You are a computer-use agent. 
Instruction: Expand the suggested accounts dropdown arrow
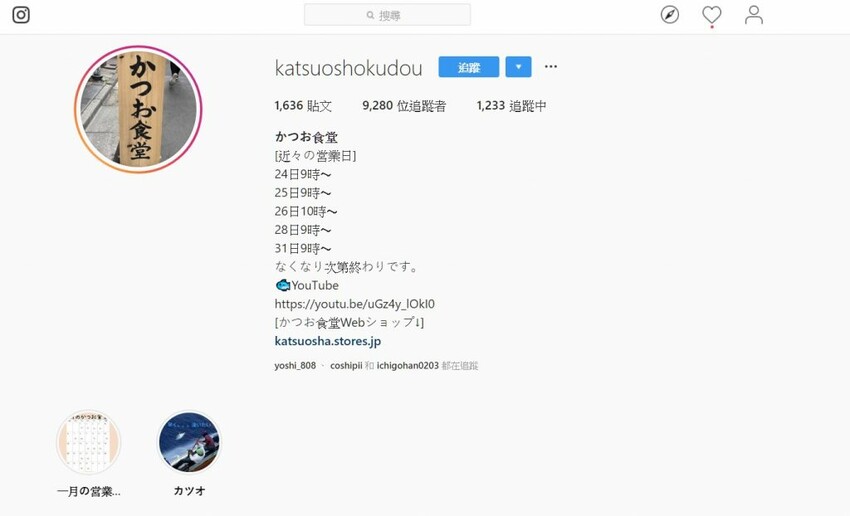518,67
